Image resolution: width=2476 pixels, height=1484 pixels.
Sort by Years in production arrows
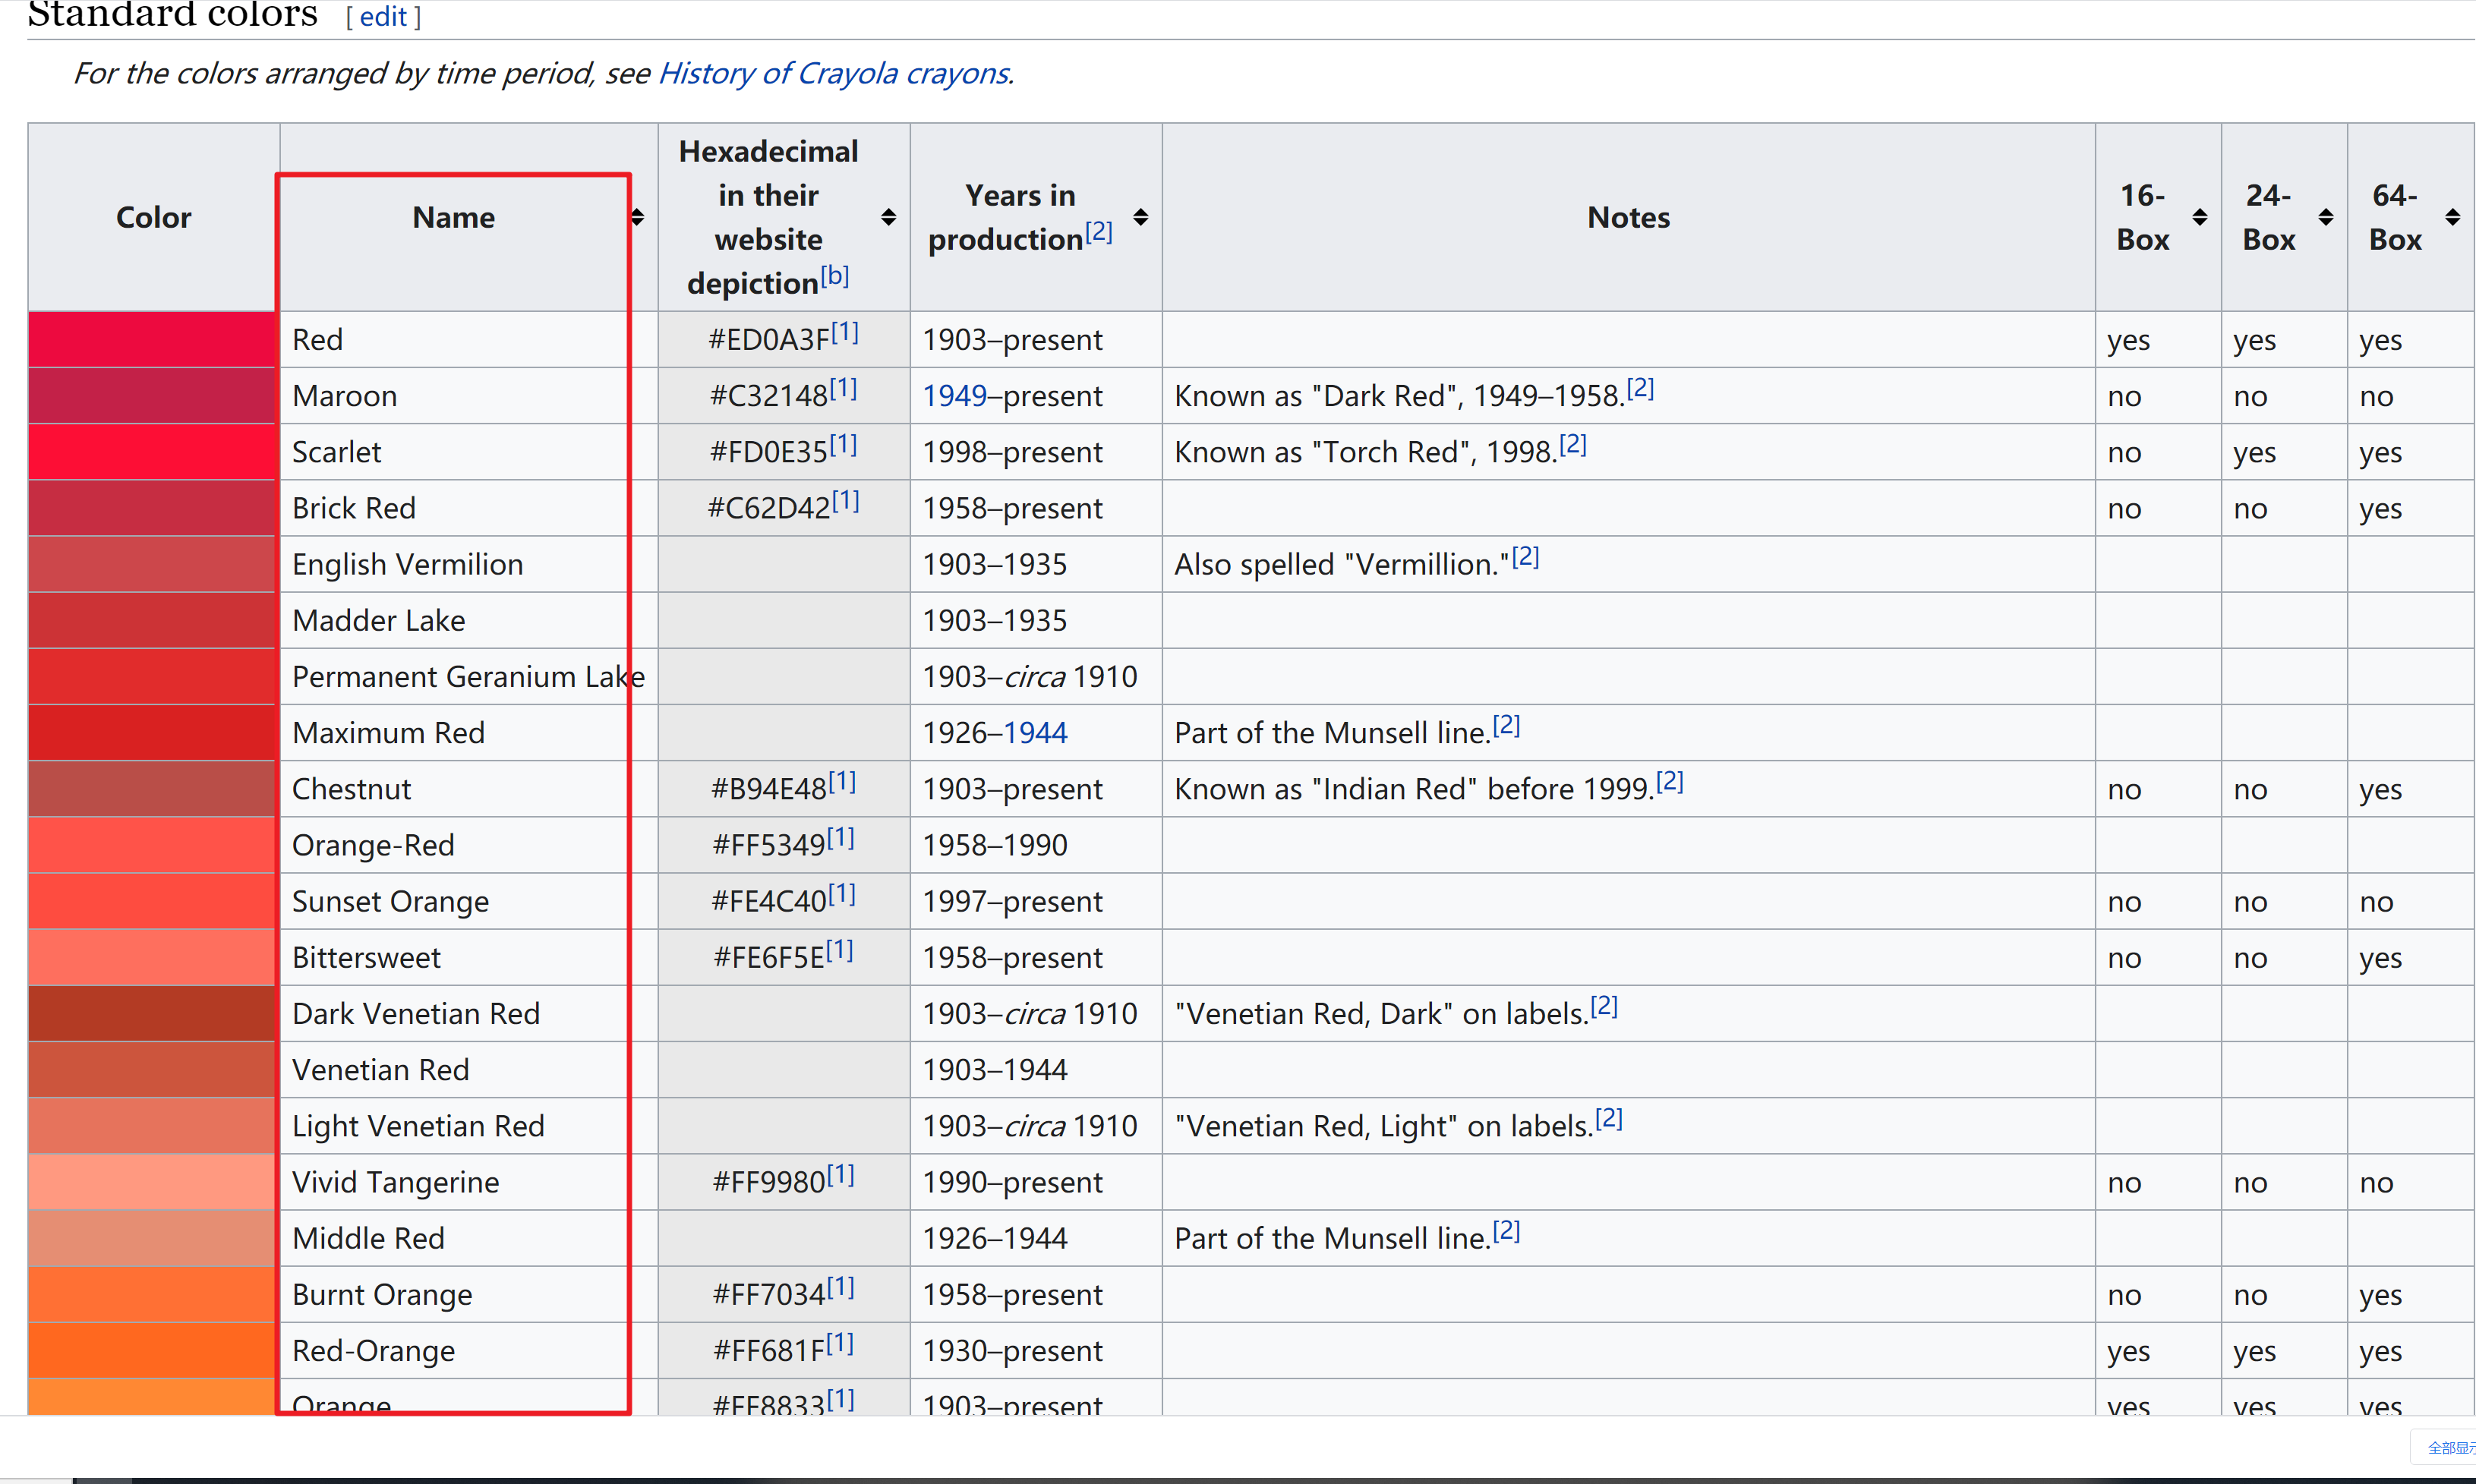click(x=1140, y=217)
